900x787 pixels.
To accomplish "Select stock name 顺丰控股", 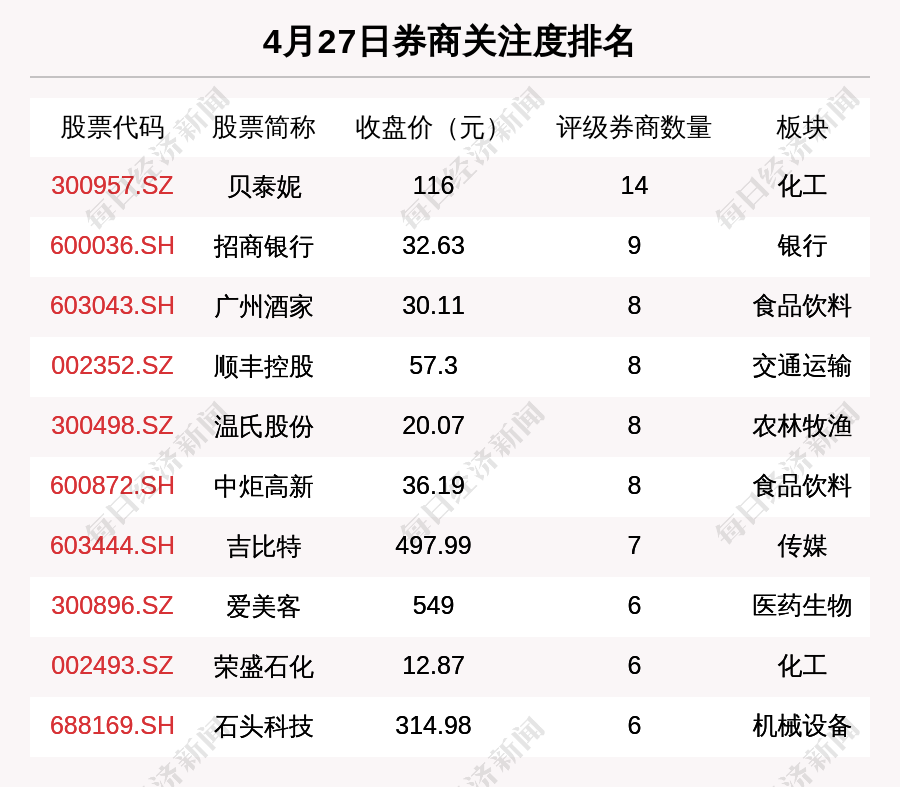I will click(x=263, y=366).
